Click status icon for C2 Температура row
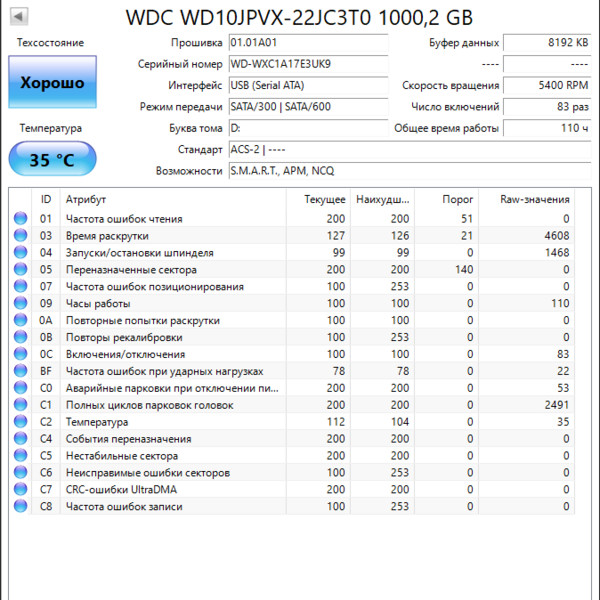 (x=20, y=421)
